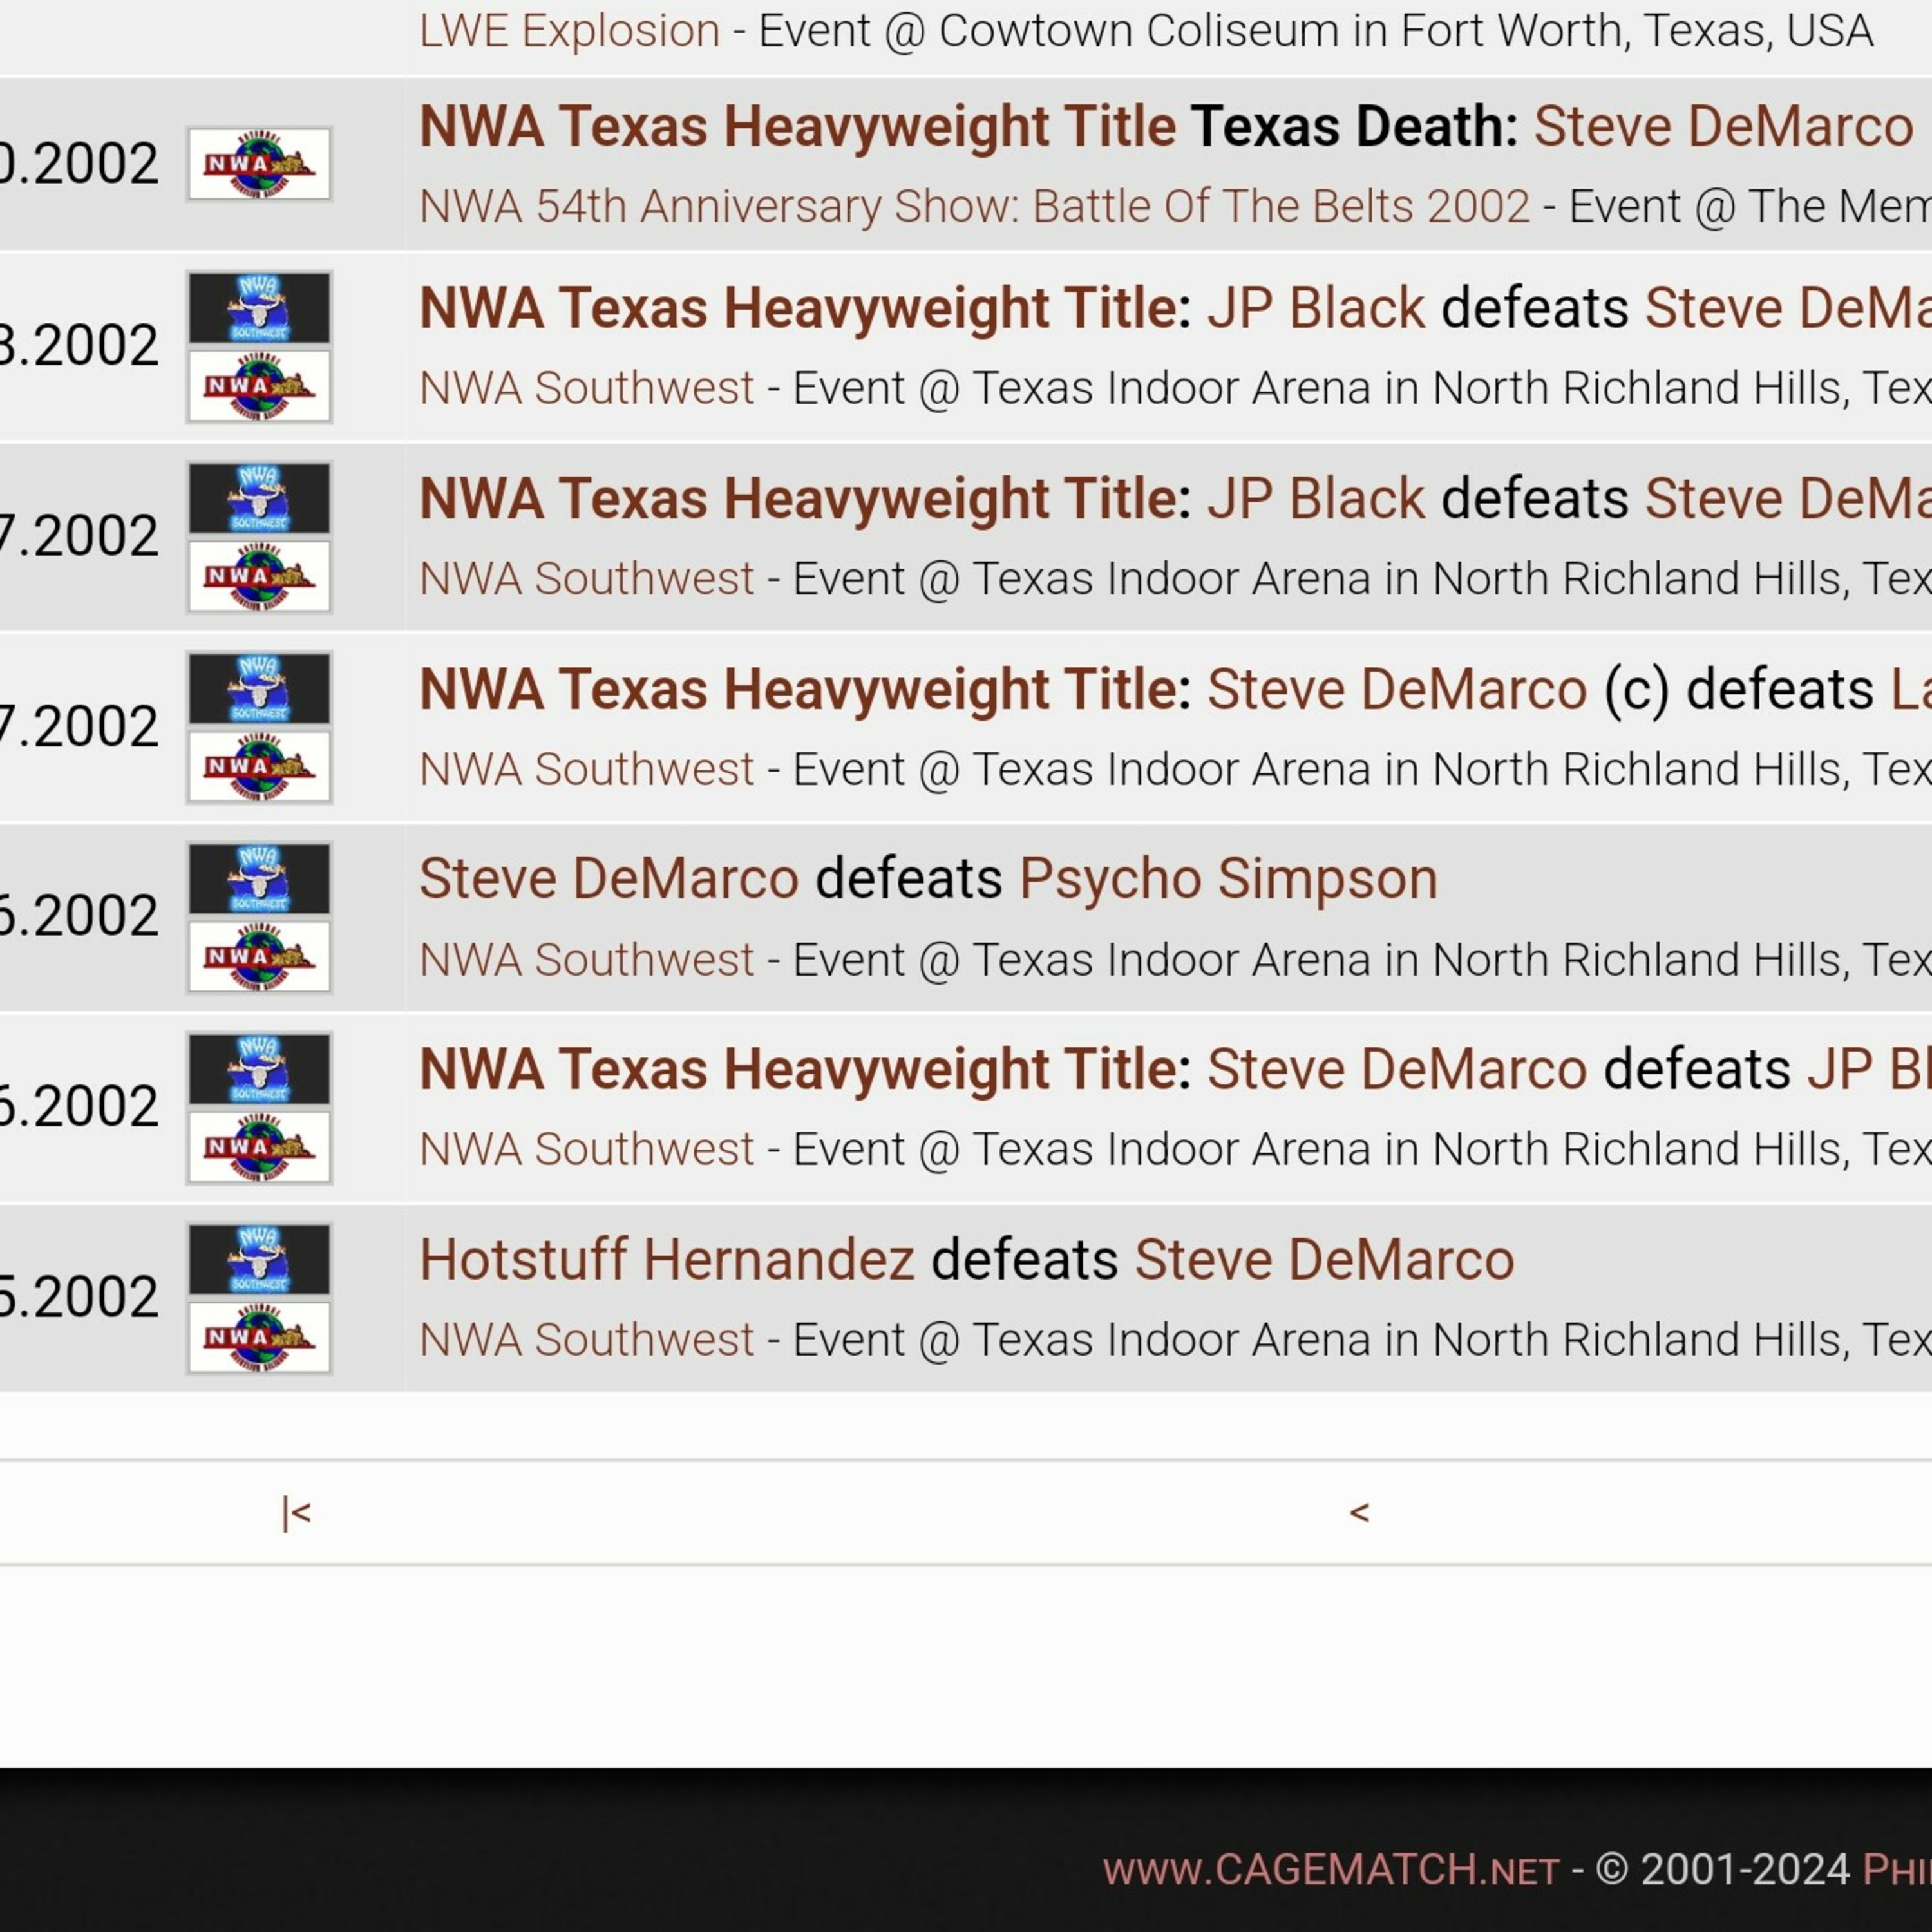The width and height of the screenshot is (1932, 1932).
Task: Open NWA 54th Anniversary Show: Battle Of The Belts 2002
Action: (x=974, y=206)
